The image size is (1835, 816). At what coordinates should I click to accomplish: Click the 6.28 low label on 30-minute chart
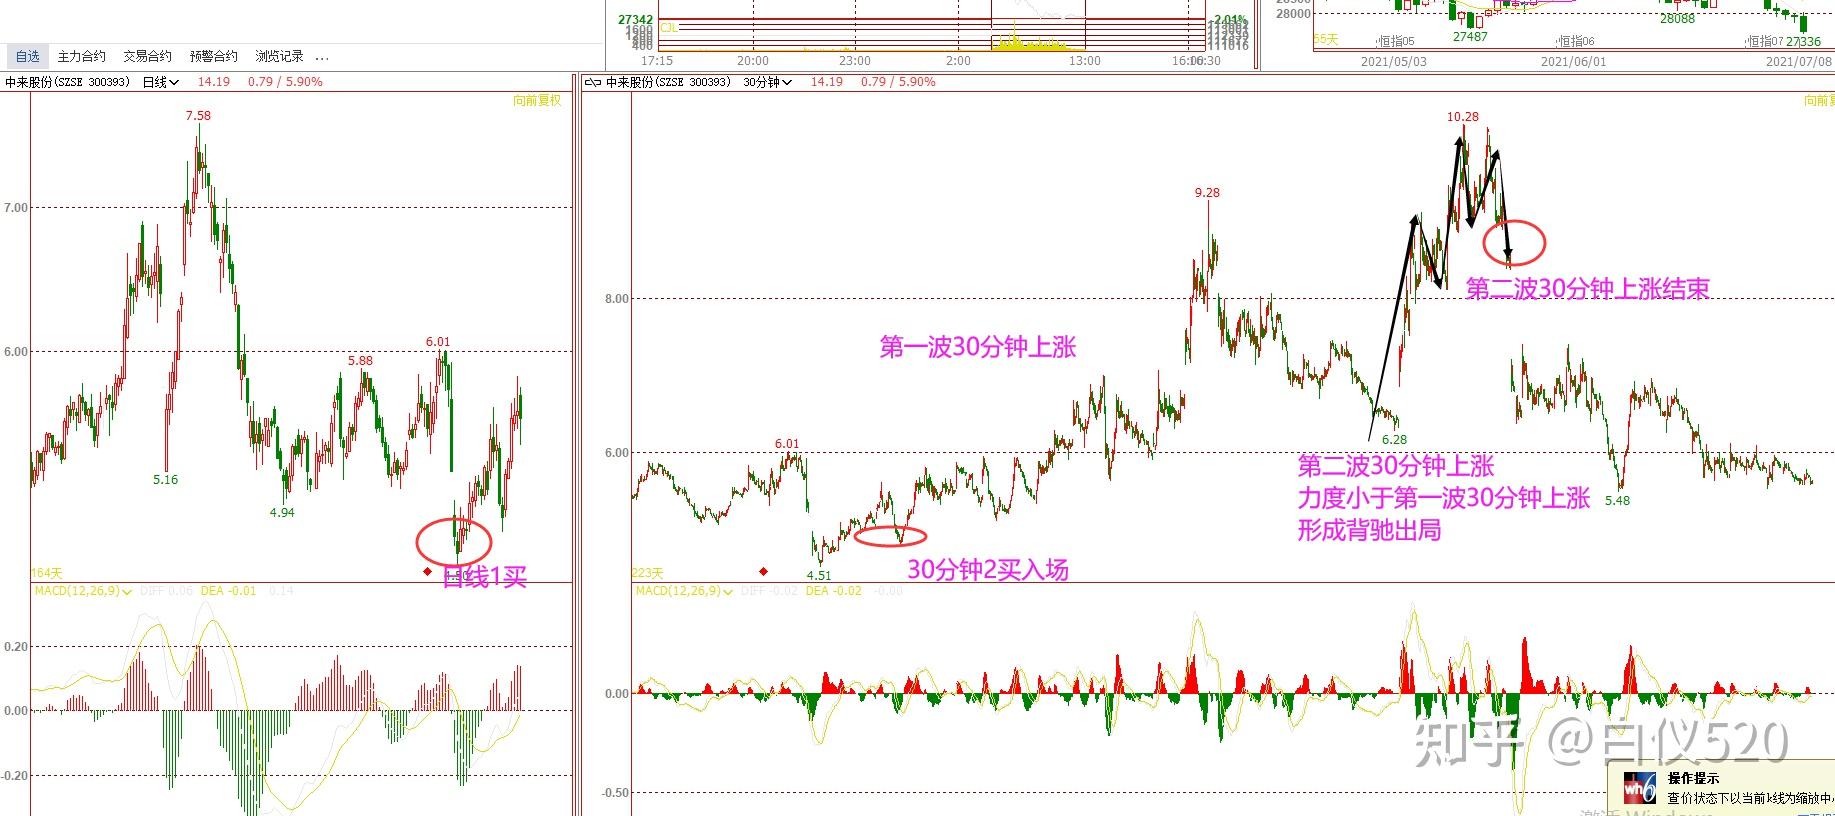click(x=1394, y=440)
